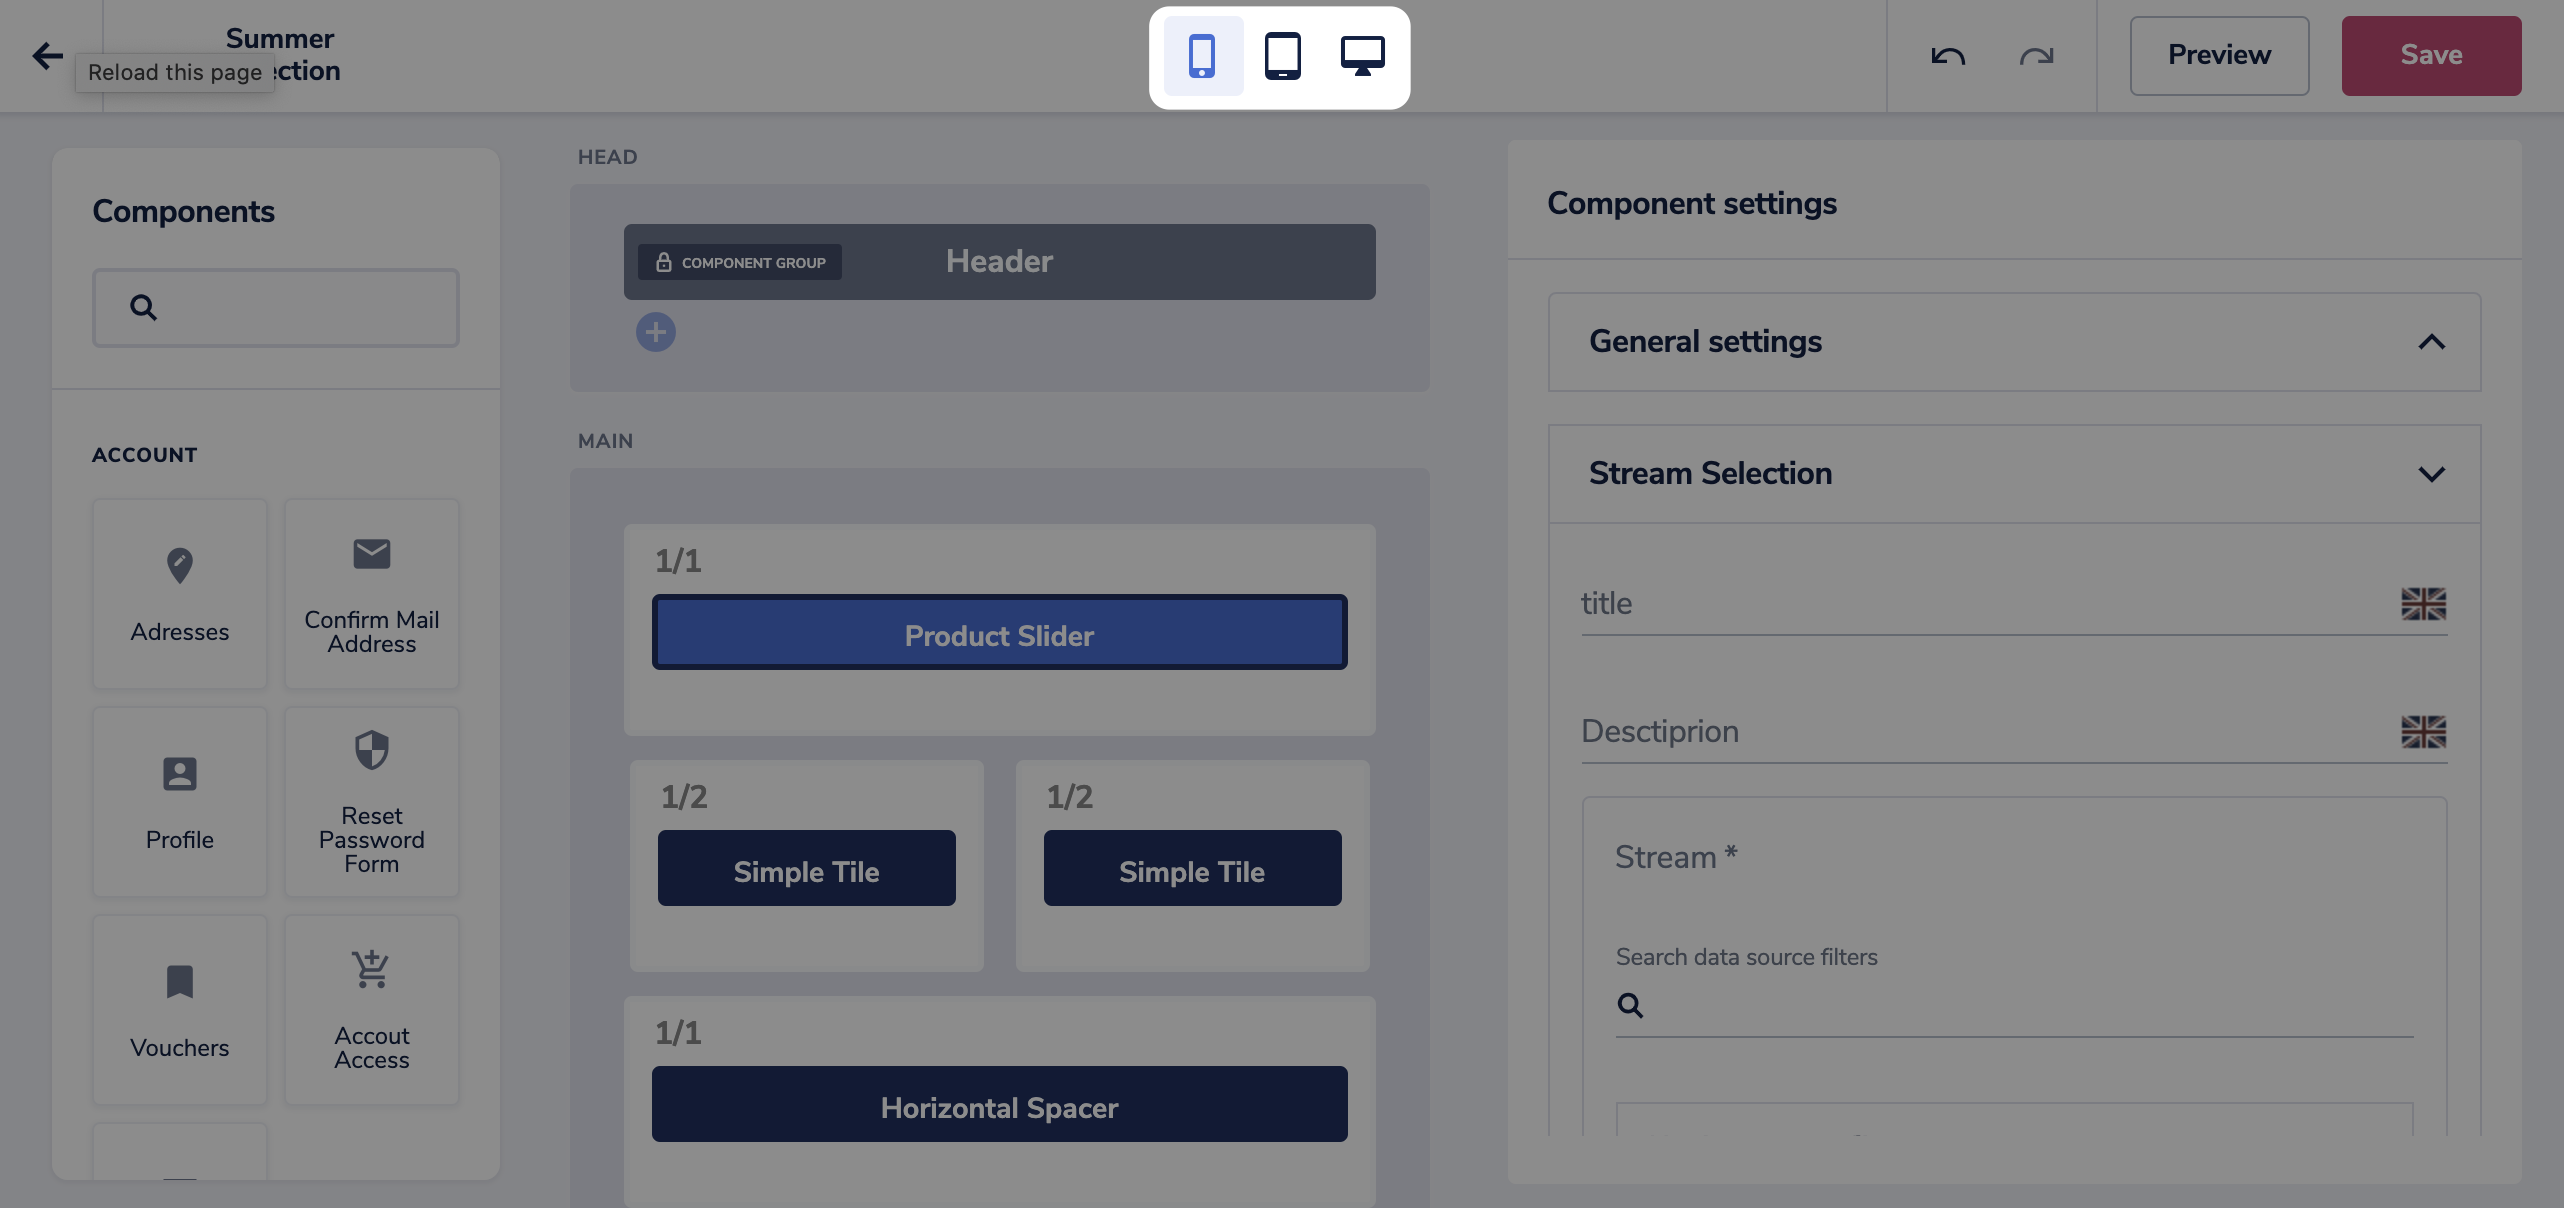The image size is (2564, 1208).
Task: Select the Adresses component
Action: (x=180, y=594)
